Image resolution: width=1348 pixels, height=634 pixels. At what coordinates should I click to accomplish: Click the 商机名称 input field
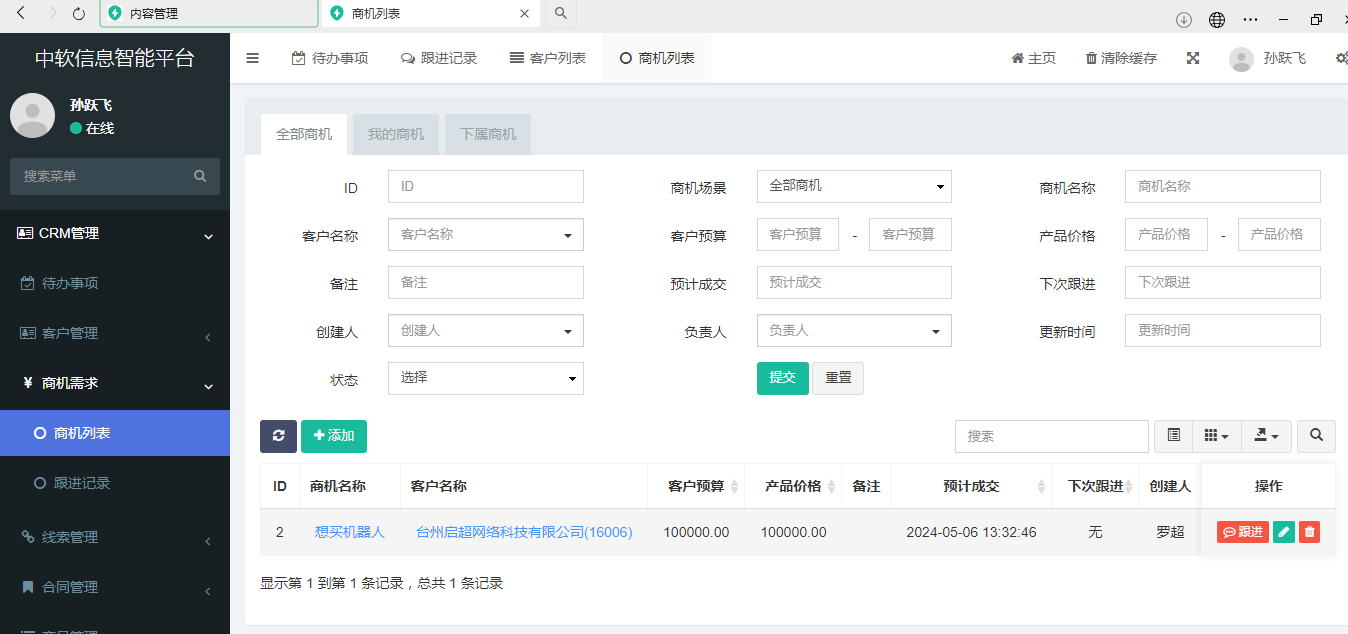coord(1222,186)
